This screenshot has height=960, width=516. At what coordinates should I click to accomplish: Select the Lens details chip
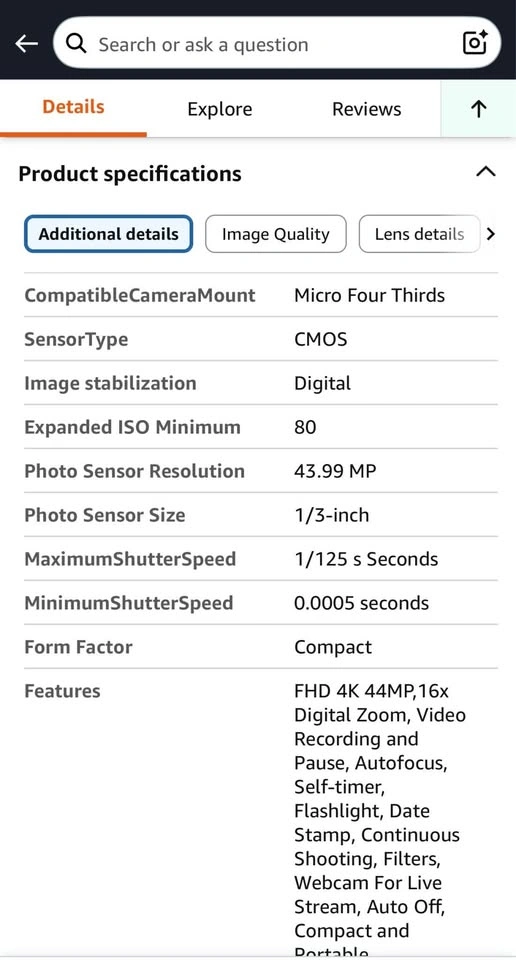click(419, 234)
